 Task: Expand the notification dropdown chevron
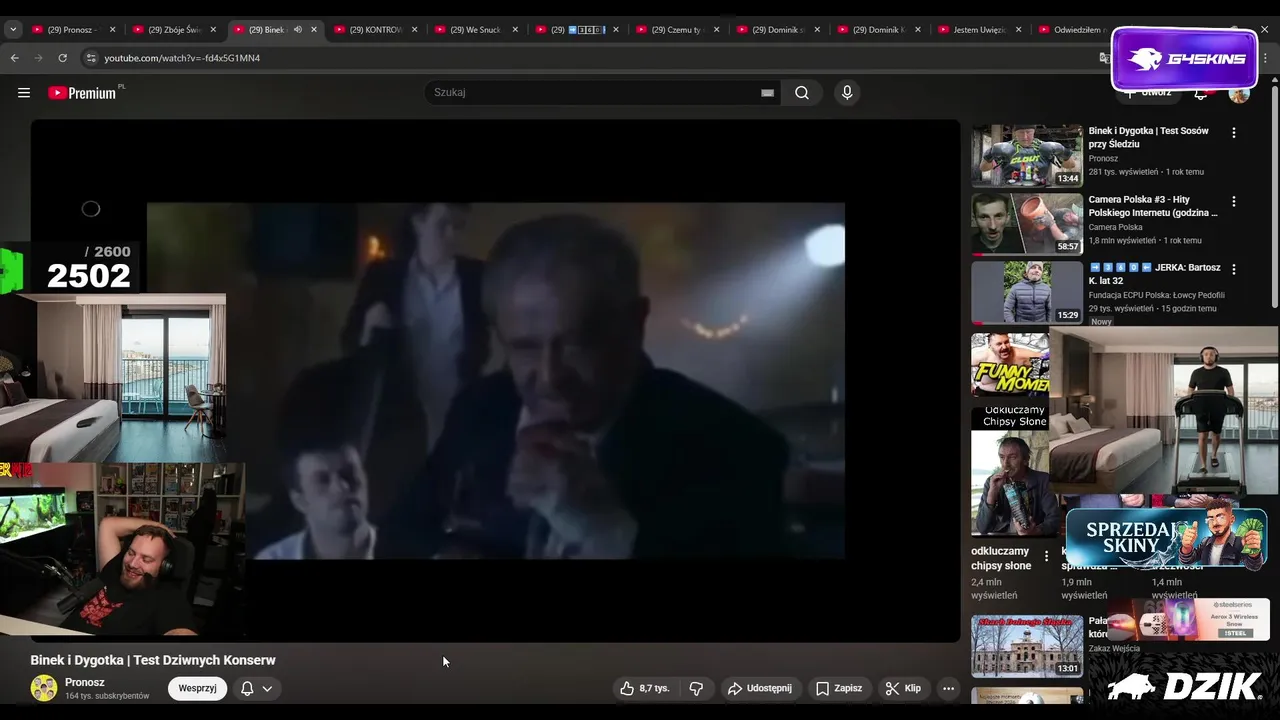click(x=267, y=688)
